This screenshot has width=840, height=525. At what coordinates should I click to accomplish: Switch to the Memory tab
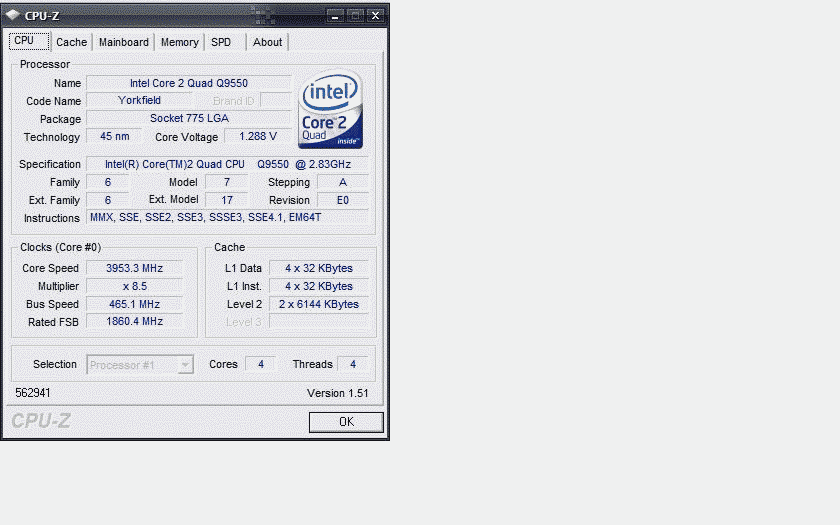179,42
